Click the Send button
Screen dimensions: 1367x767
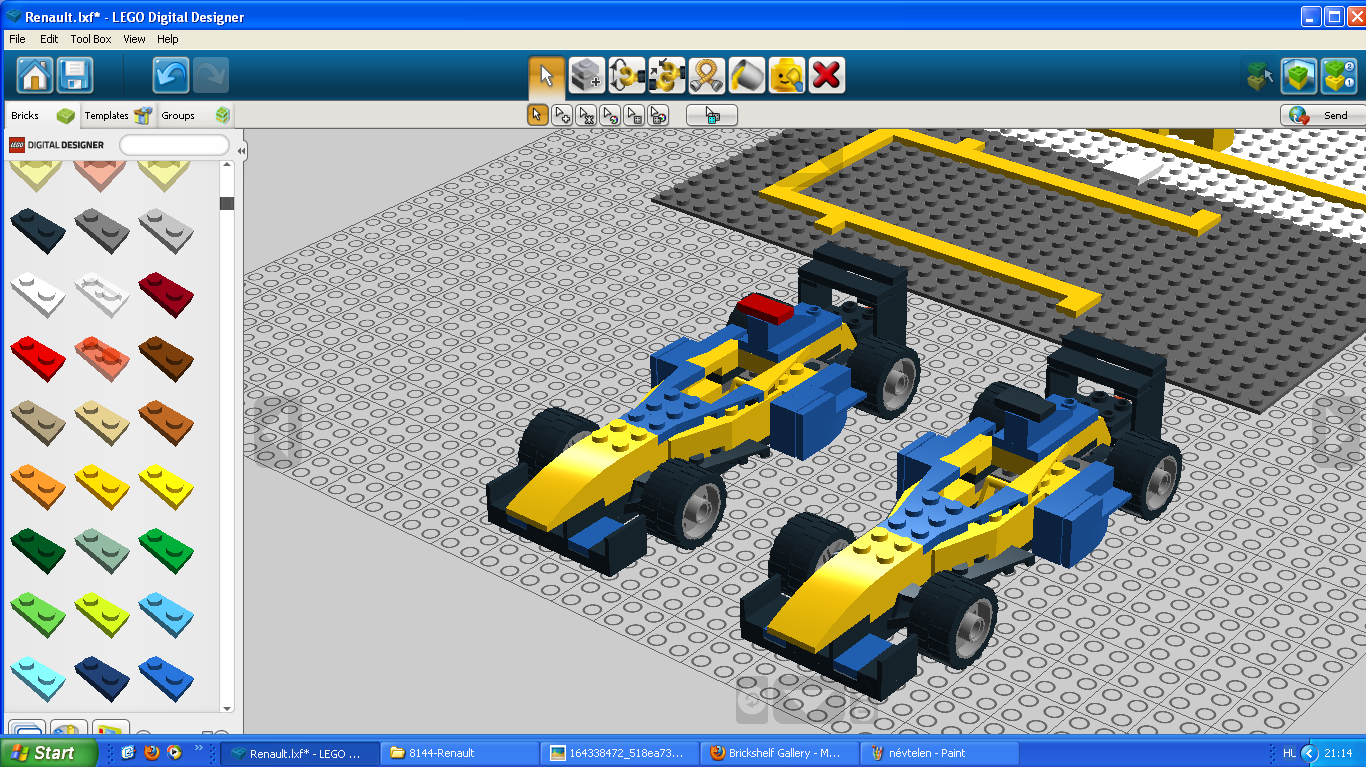pos(1322,115)
